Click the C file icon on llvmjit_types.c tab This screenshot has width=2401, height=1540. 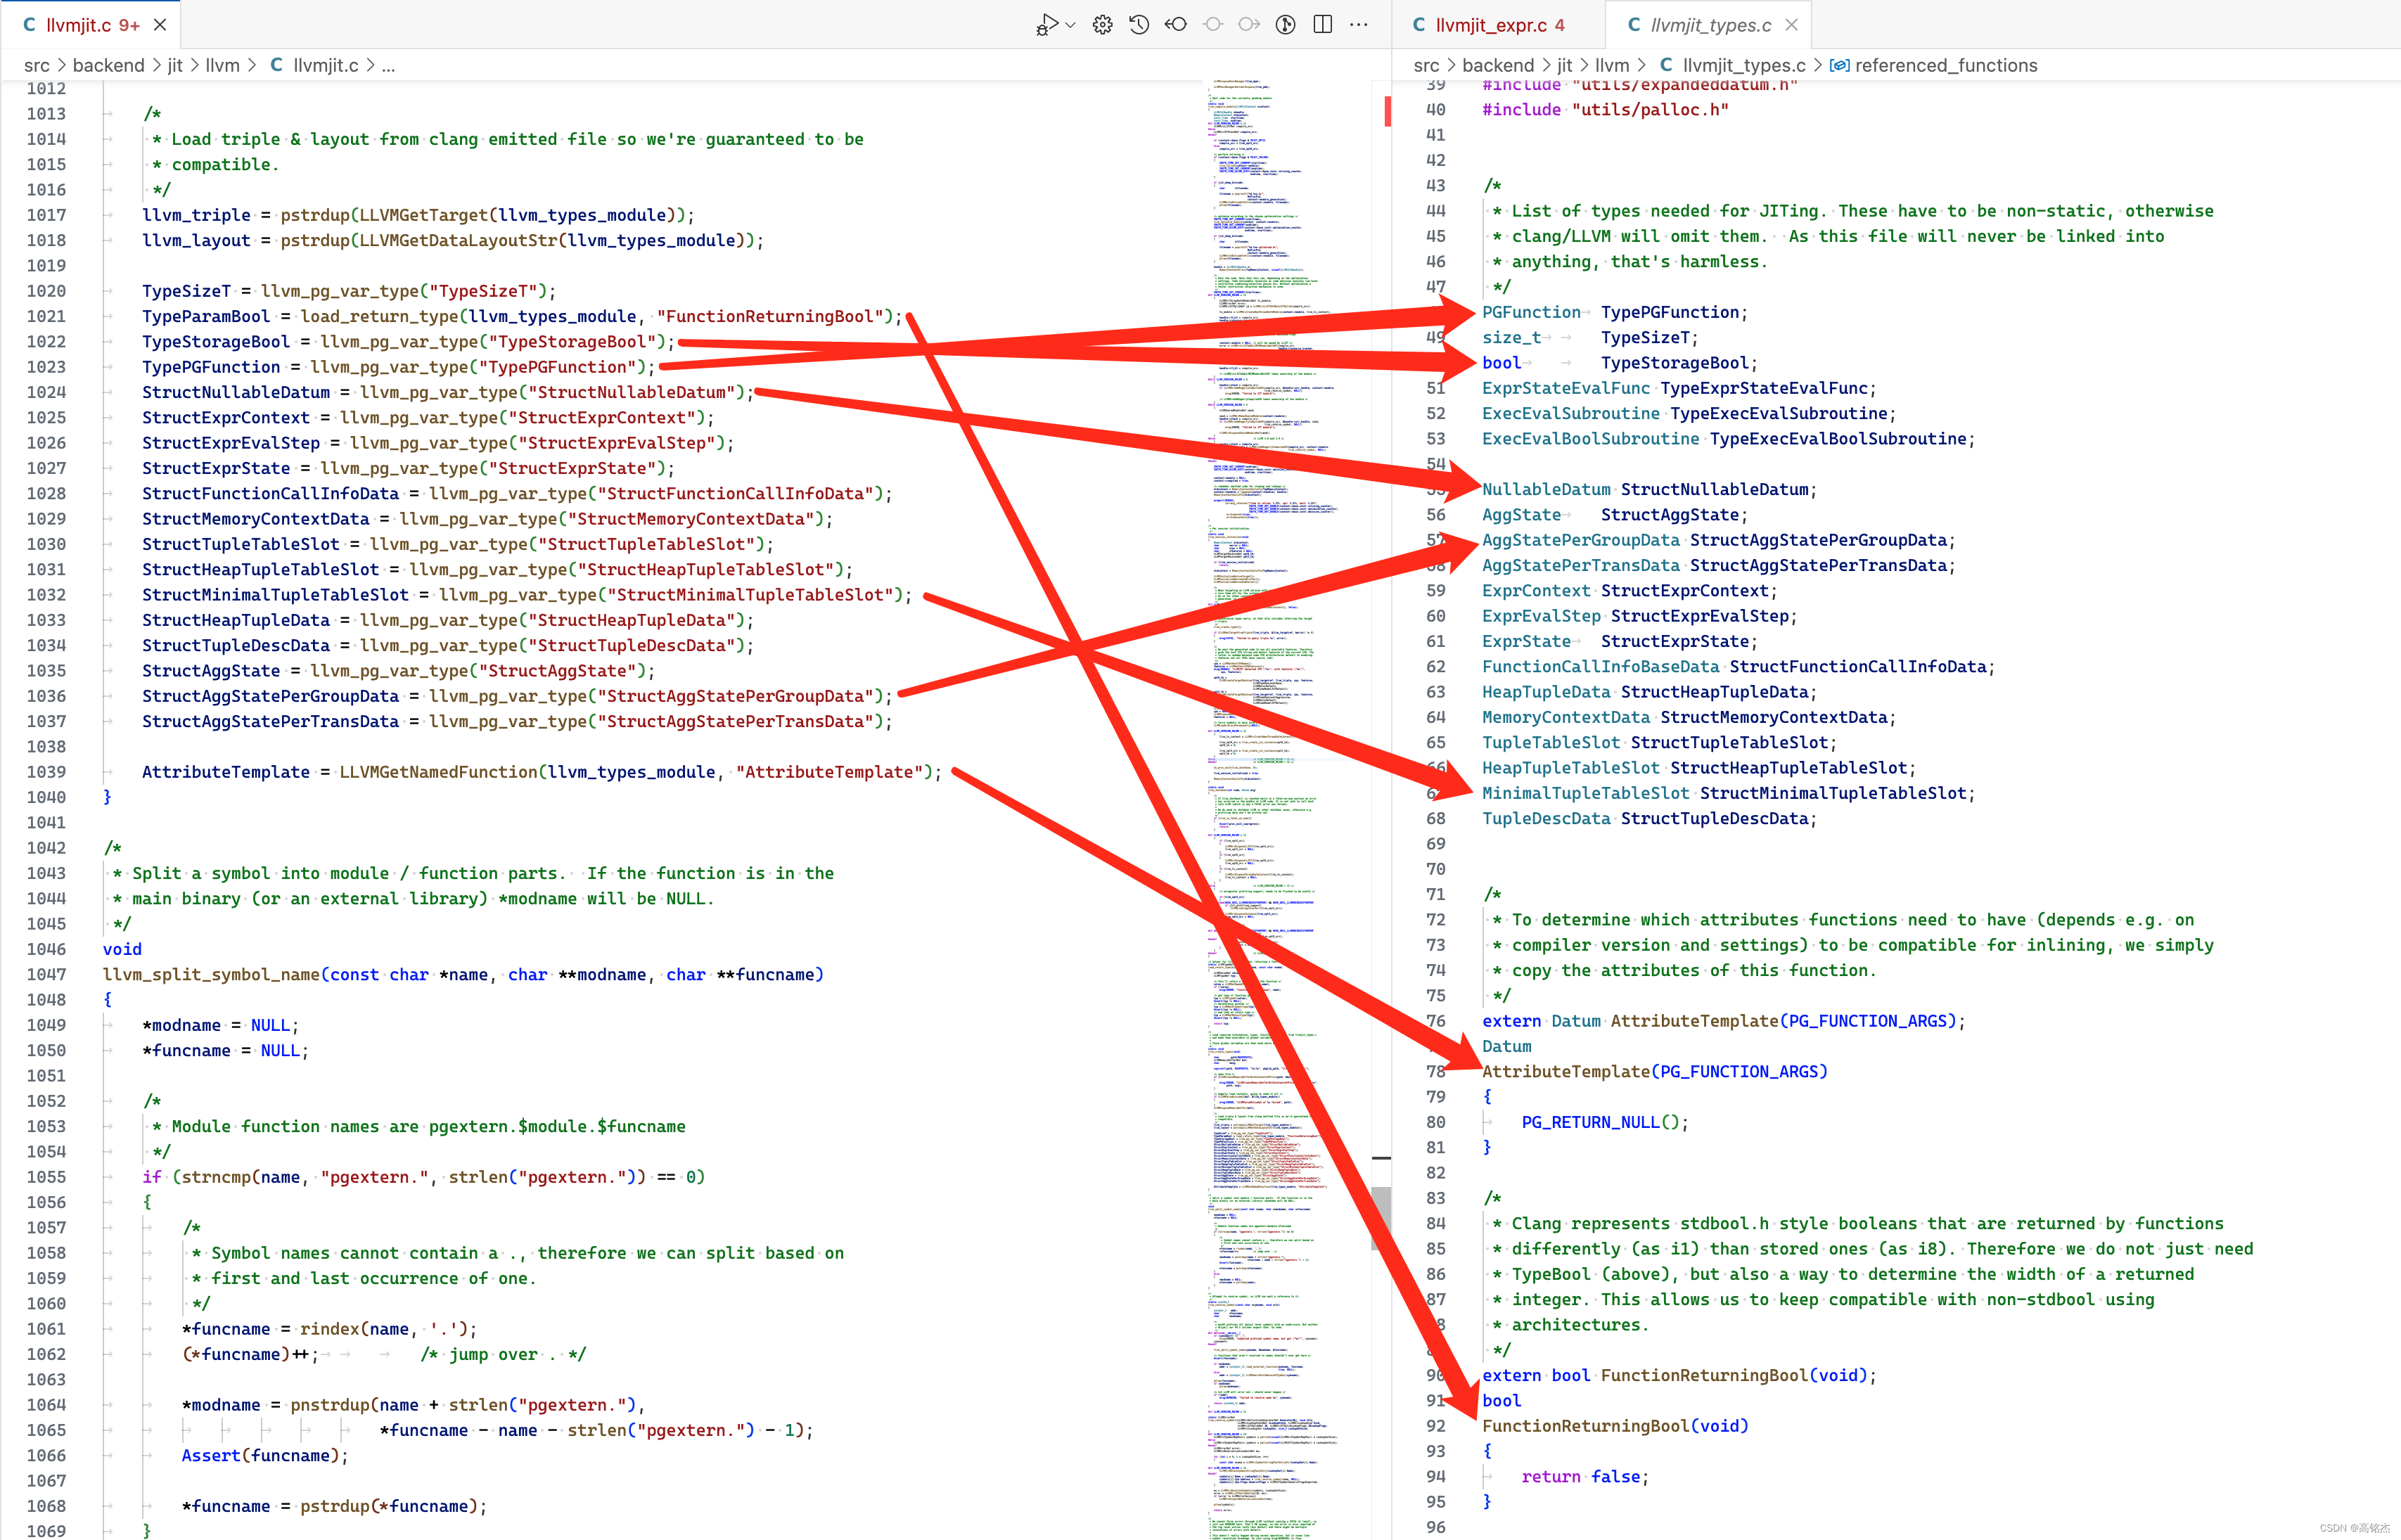[1634, 25]
